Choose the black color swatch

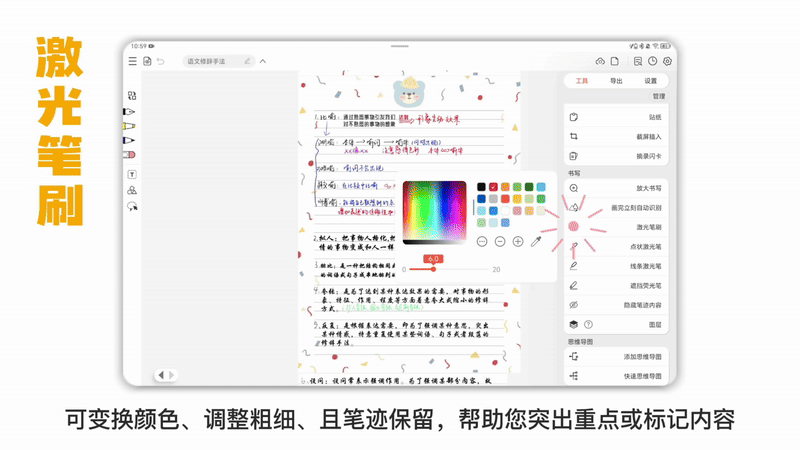[481, 187]
